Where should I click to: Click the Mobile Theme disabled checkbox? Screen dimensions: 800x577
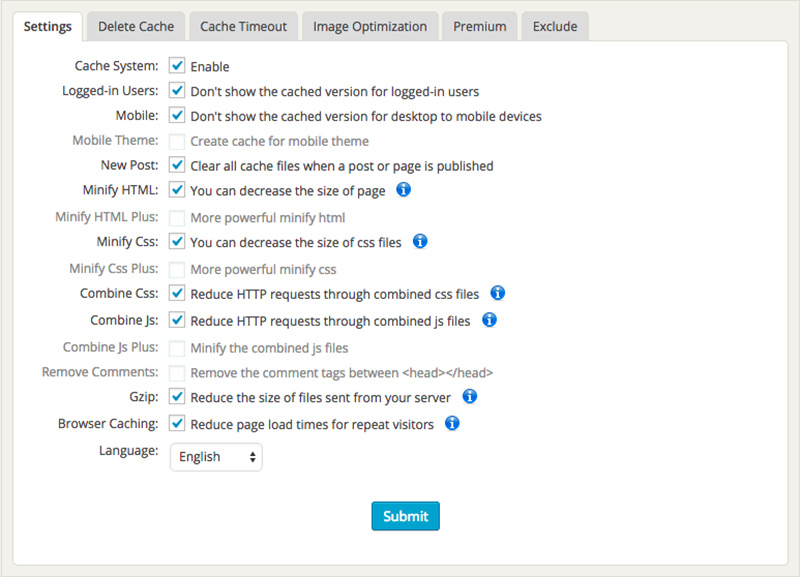tap(177, 141)
